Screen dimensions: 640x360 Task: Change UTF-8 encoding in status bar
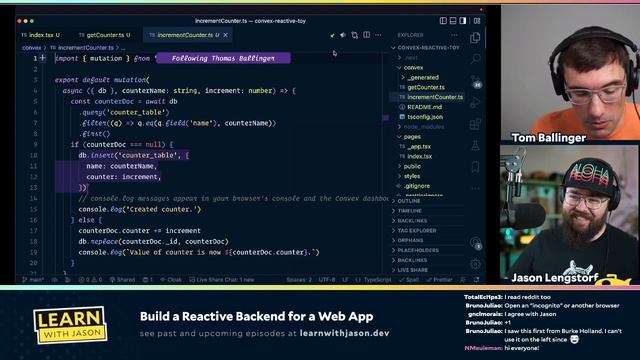pos(327,280)
